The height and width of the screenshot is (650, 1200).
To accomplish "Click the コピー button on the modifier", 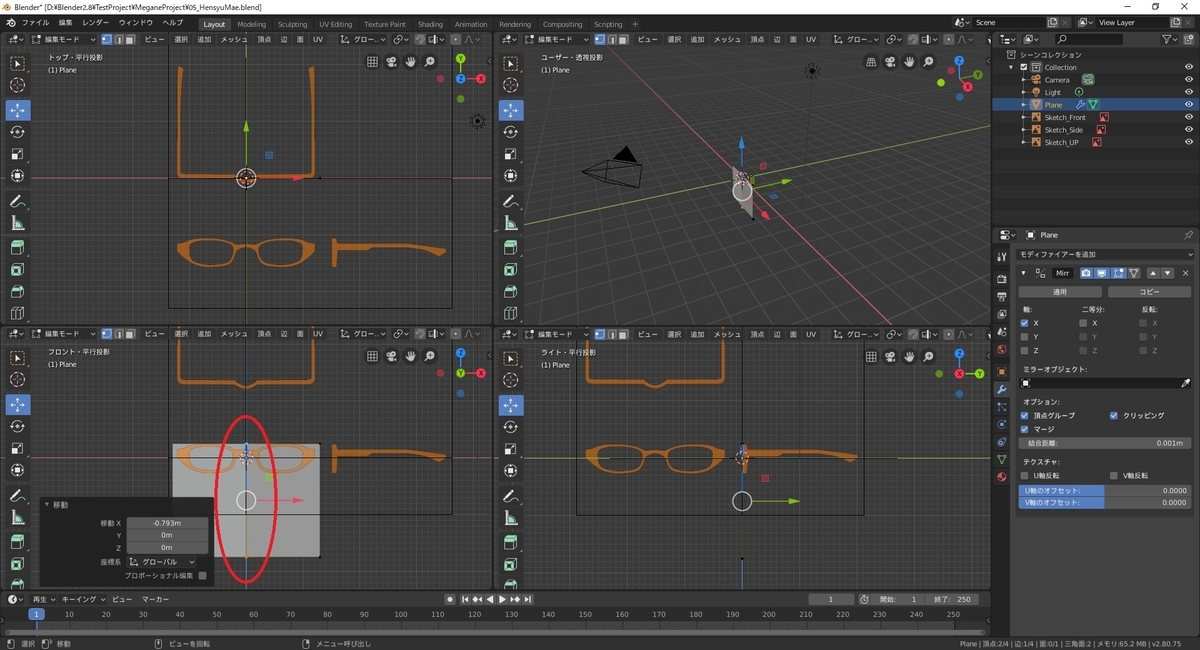I will point(1149,292).
